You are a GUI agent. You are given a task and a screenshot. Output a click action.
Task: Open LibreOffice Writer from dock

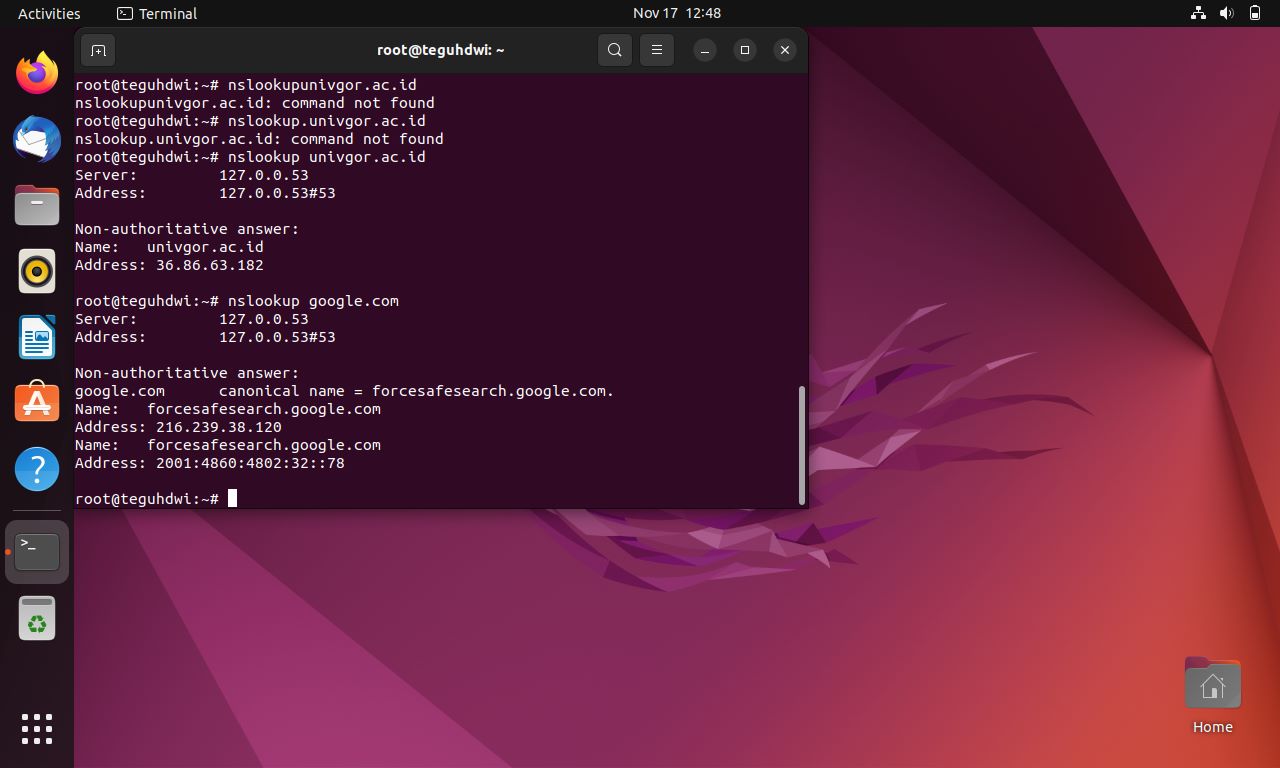(37, 337)
